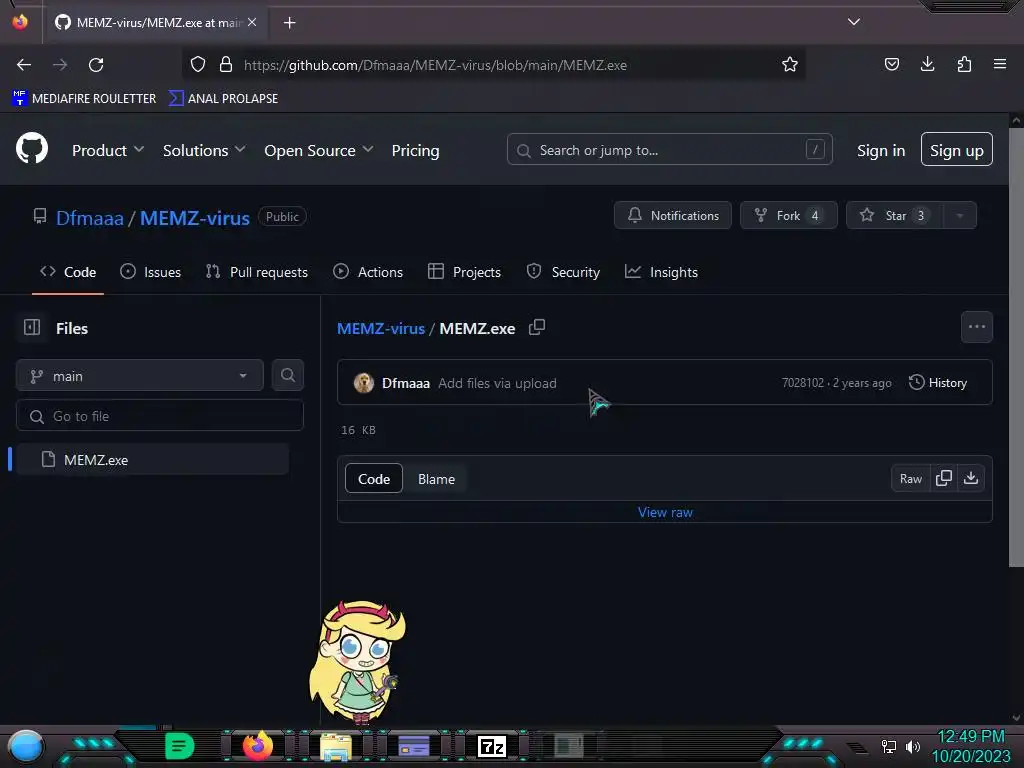Open the Start orb on the taskbar
The image size is (1024, 768).
coord(25,746)
